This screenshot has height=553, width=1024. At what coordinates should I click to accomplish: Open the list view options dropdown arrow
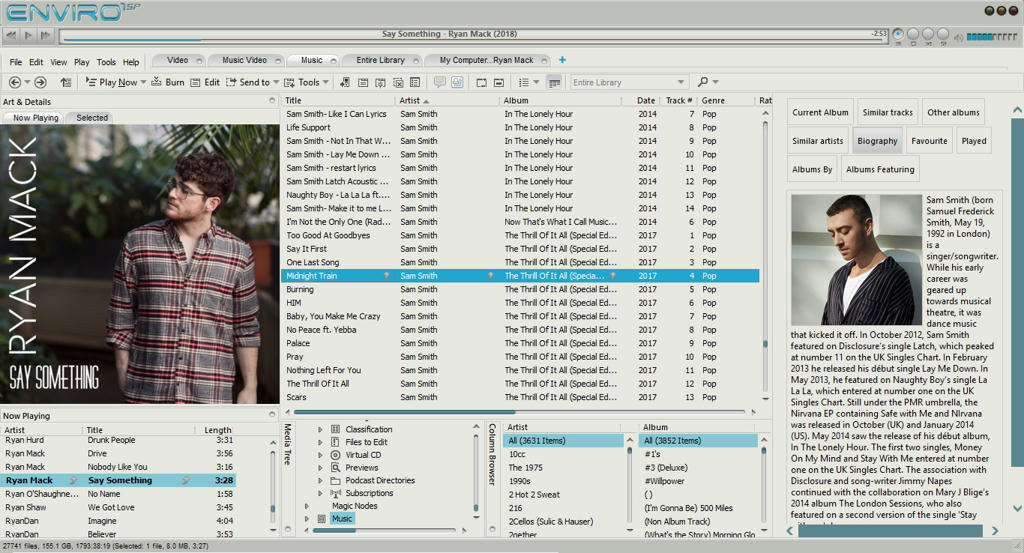point(536,82)
